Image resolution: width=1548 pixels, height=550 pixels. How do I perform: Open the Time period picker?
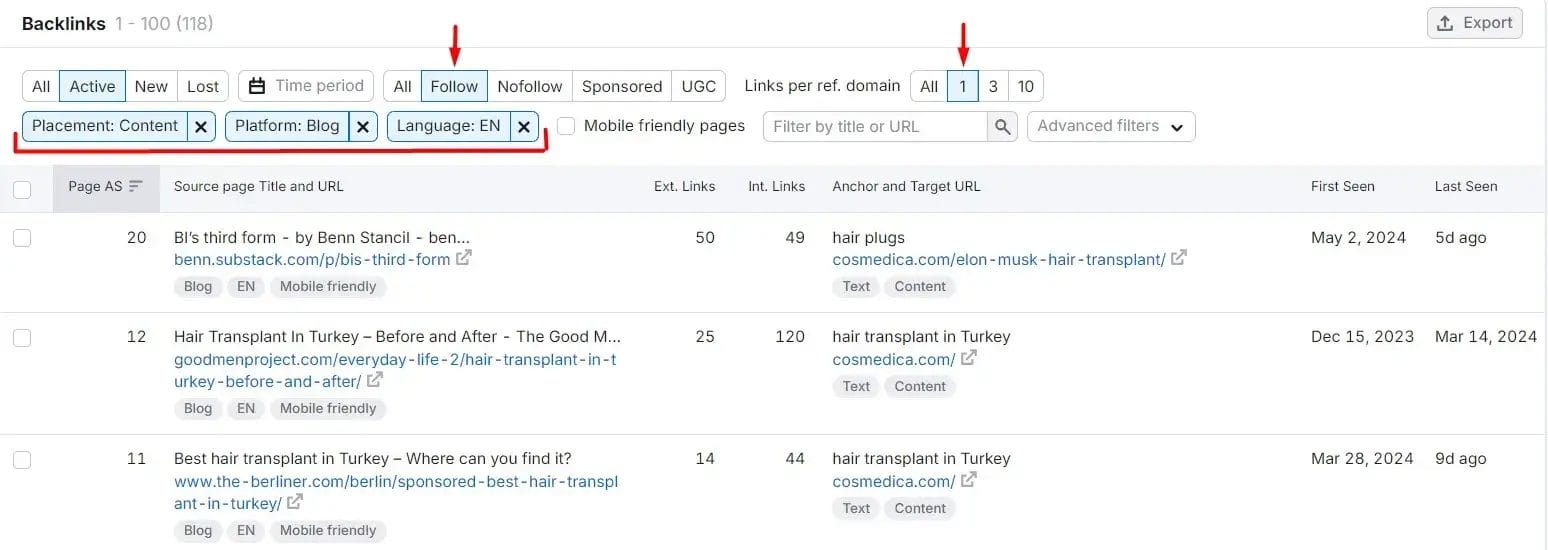[306, 86]
